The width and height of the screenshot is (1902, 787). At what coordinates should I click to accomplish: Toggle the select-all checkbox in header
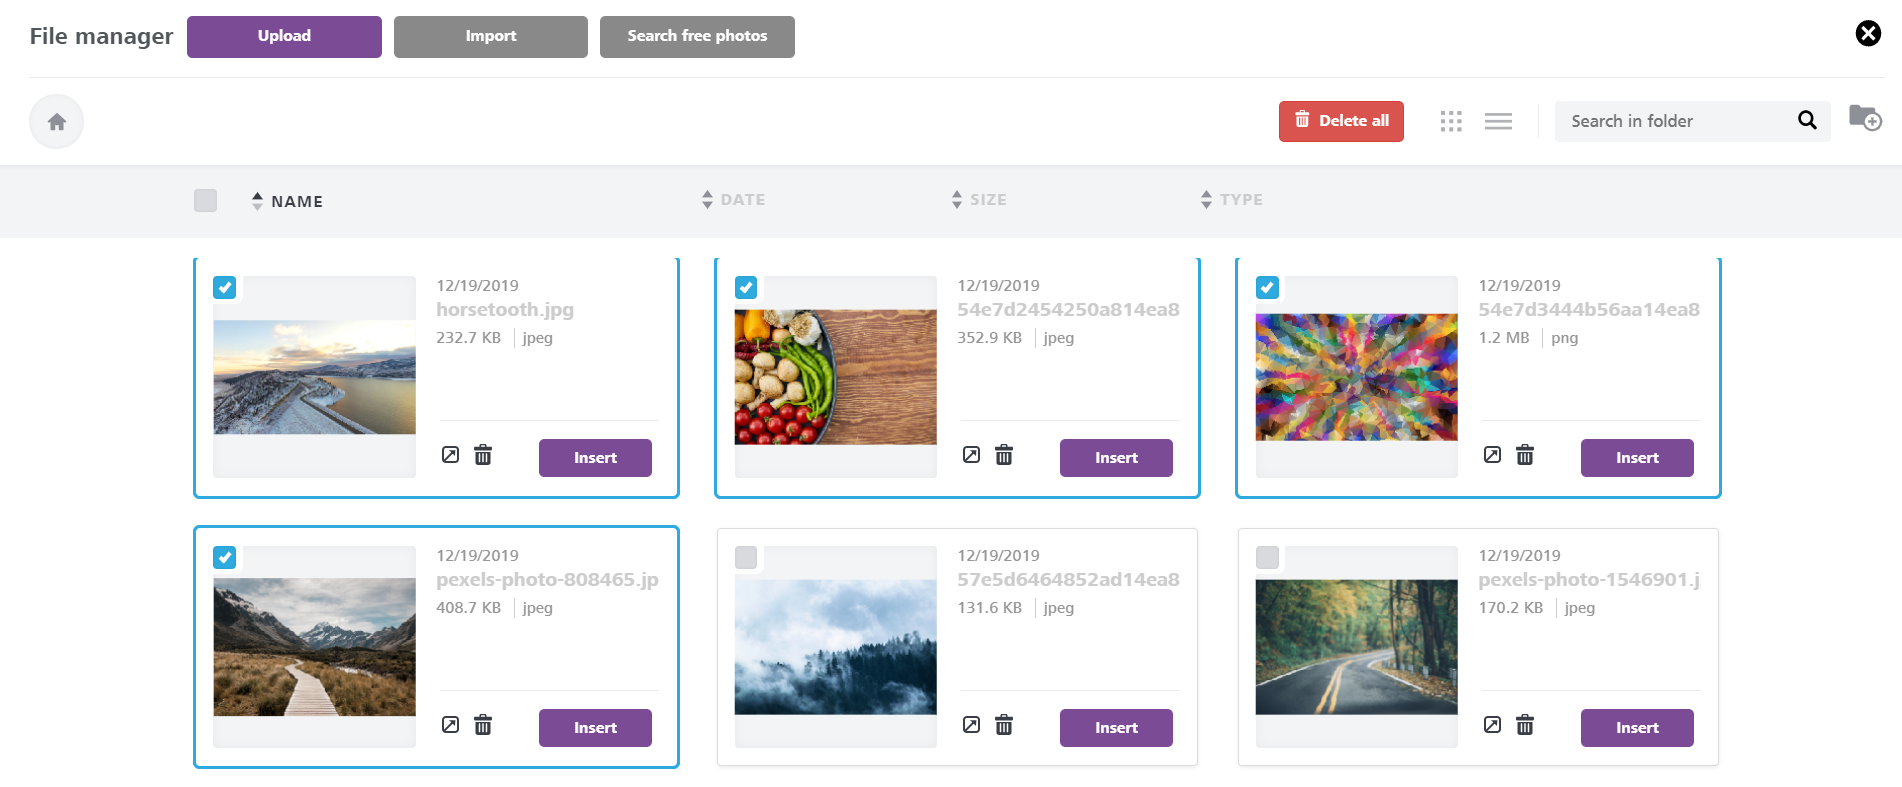206,200
